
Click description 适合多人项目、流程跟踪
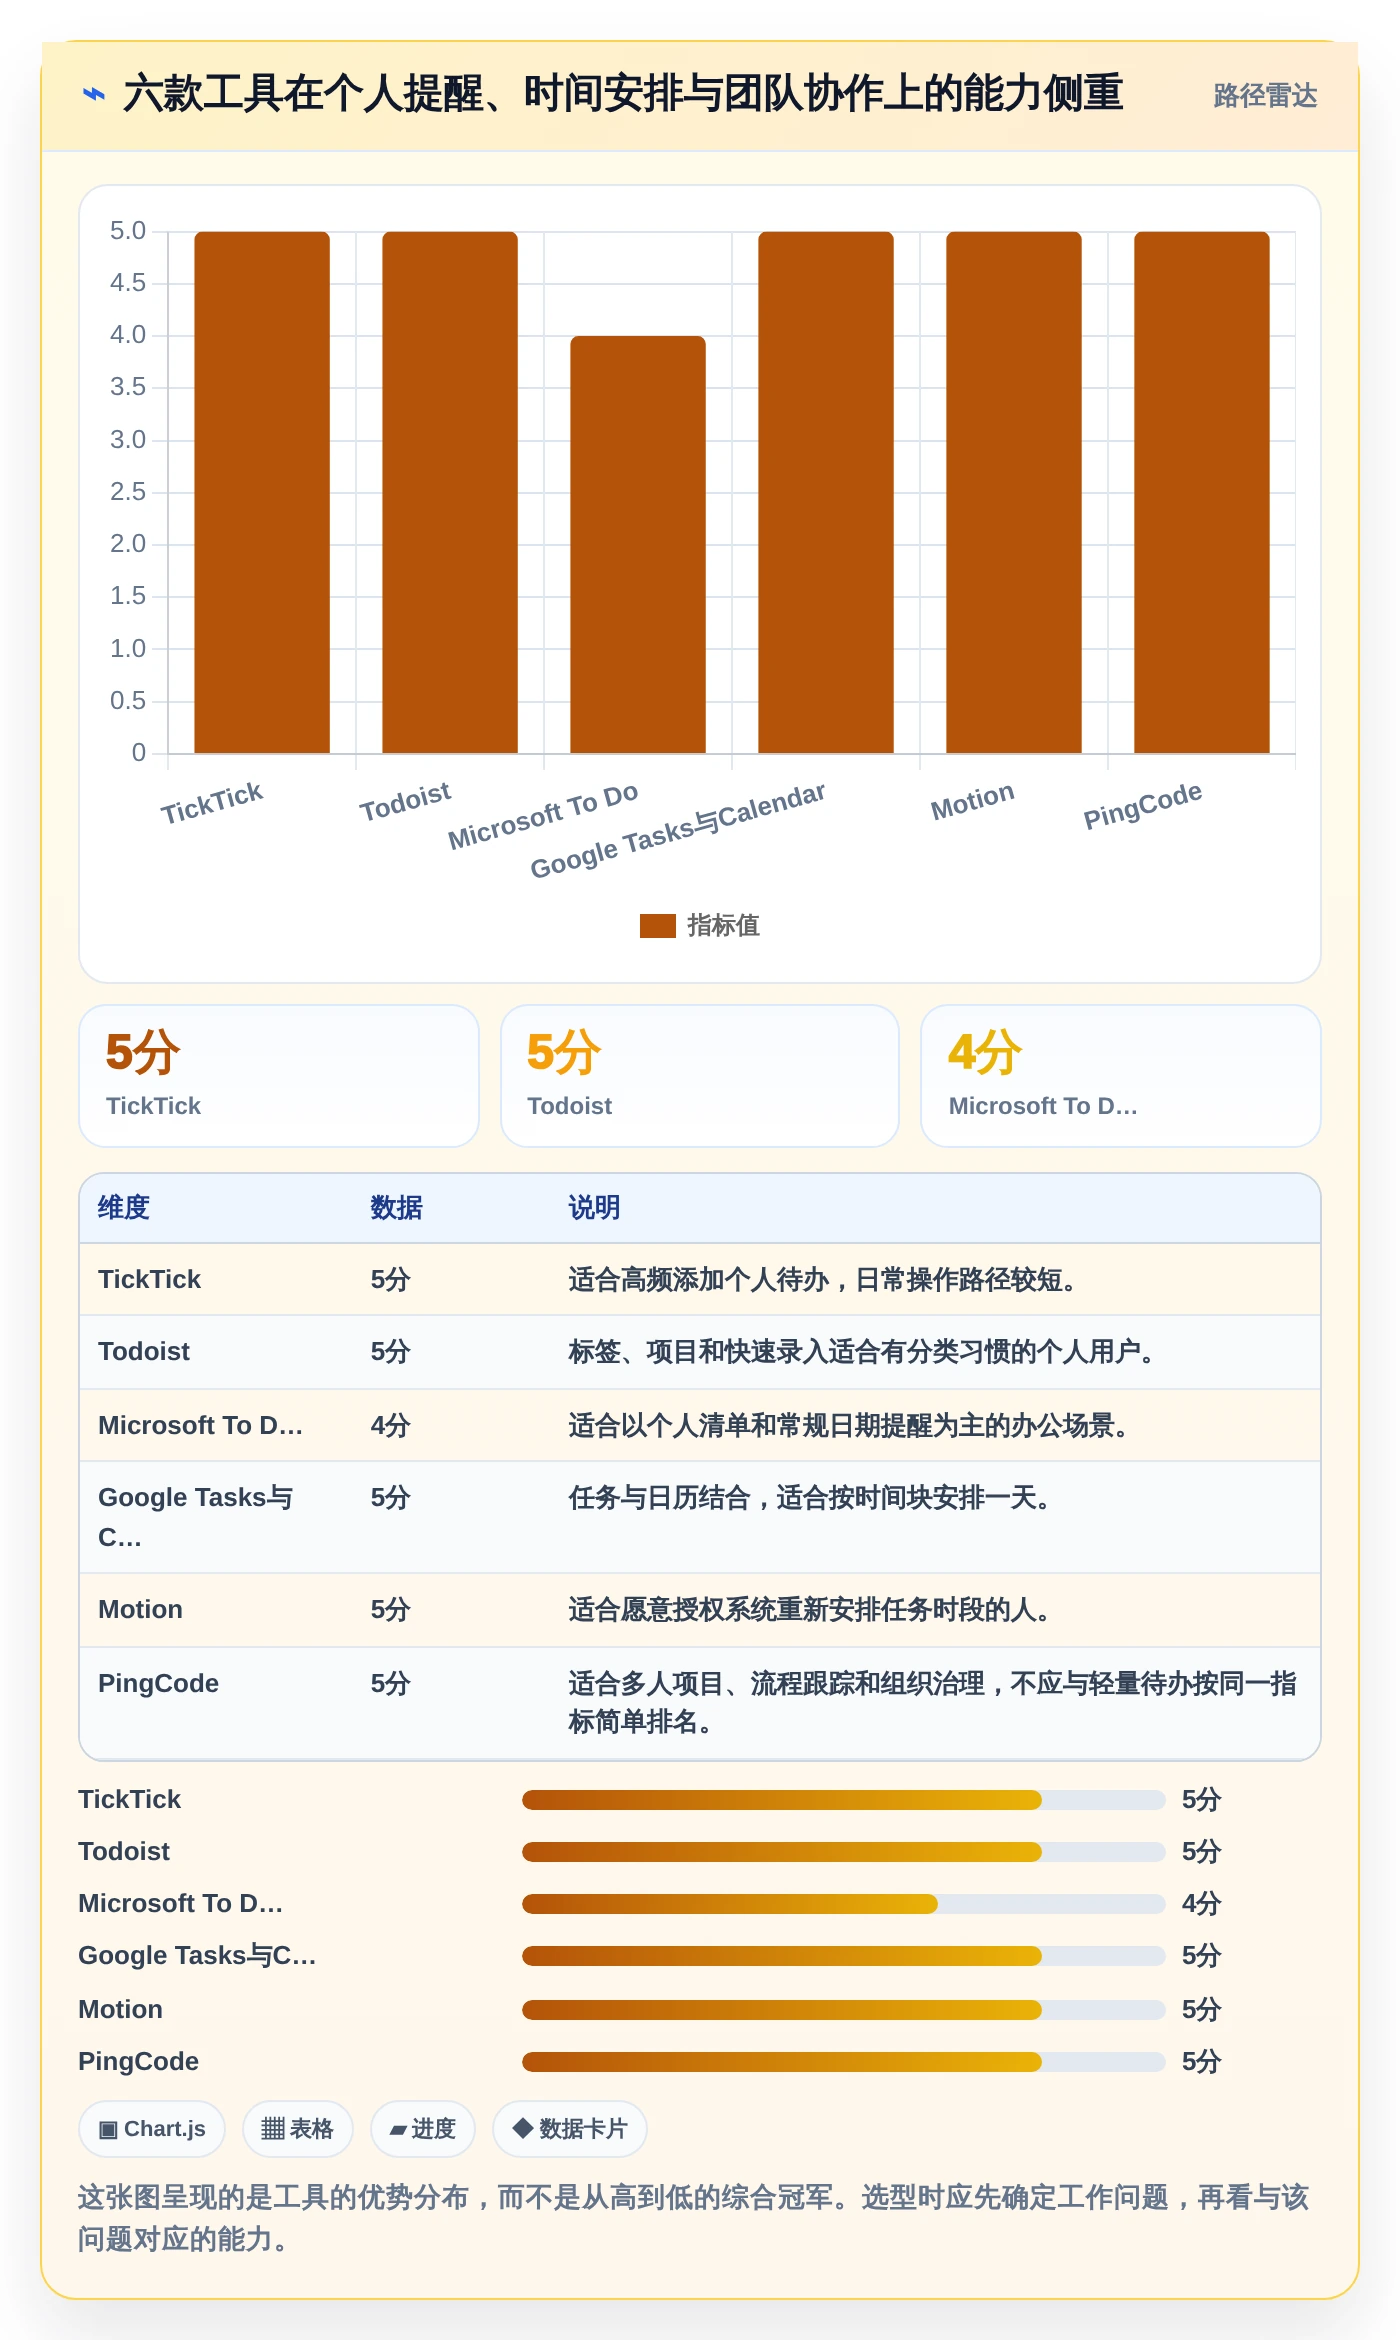932,1703
